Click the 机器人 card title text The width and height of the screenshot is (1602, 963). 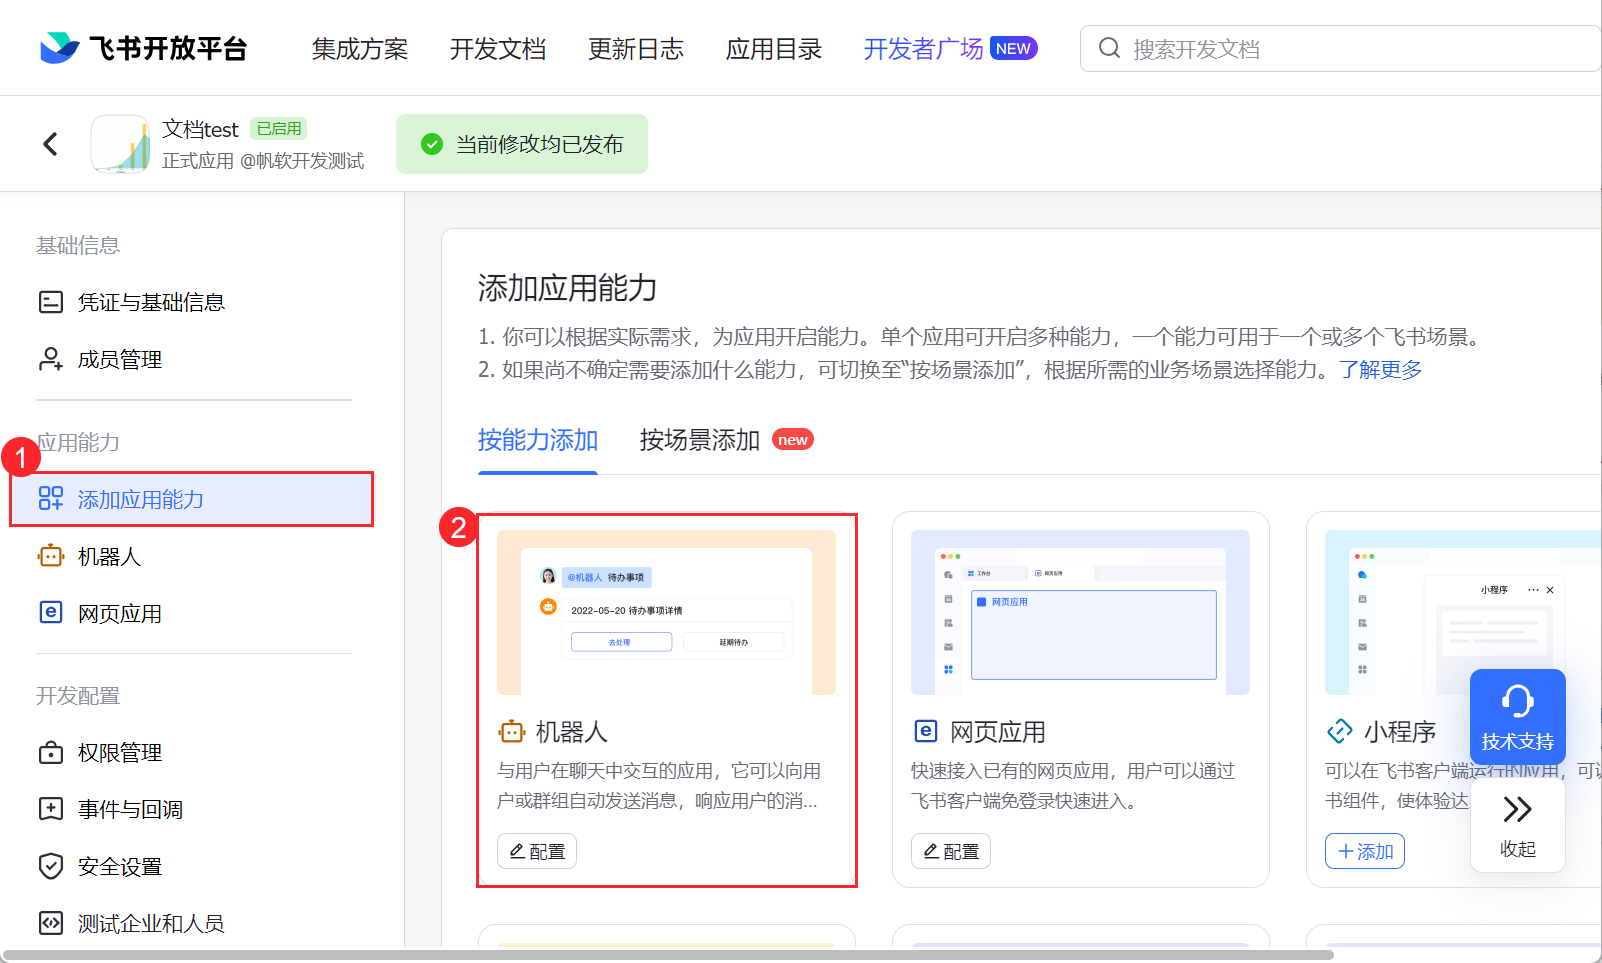tap(572, 732)
